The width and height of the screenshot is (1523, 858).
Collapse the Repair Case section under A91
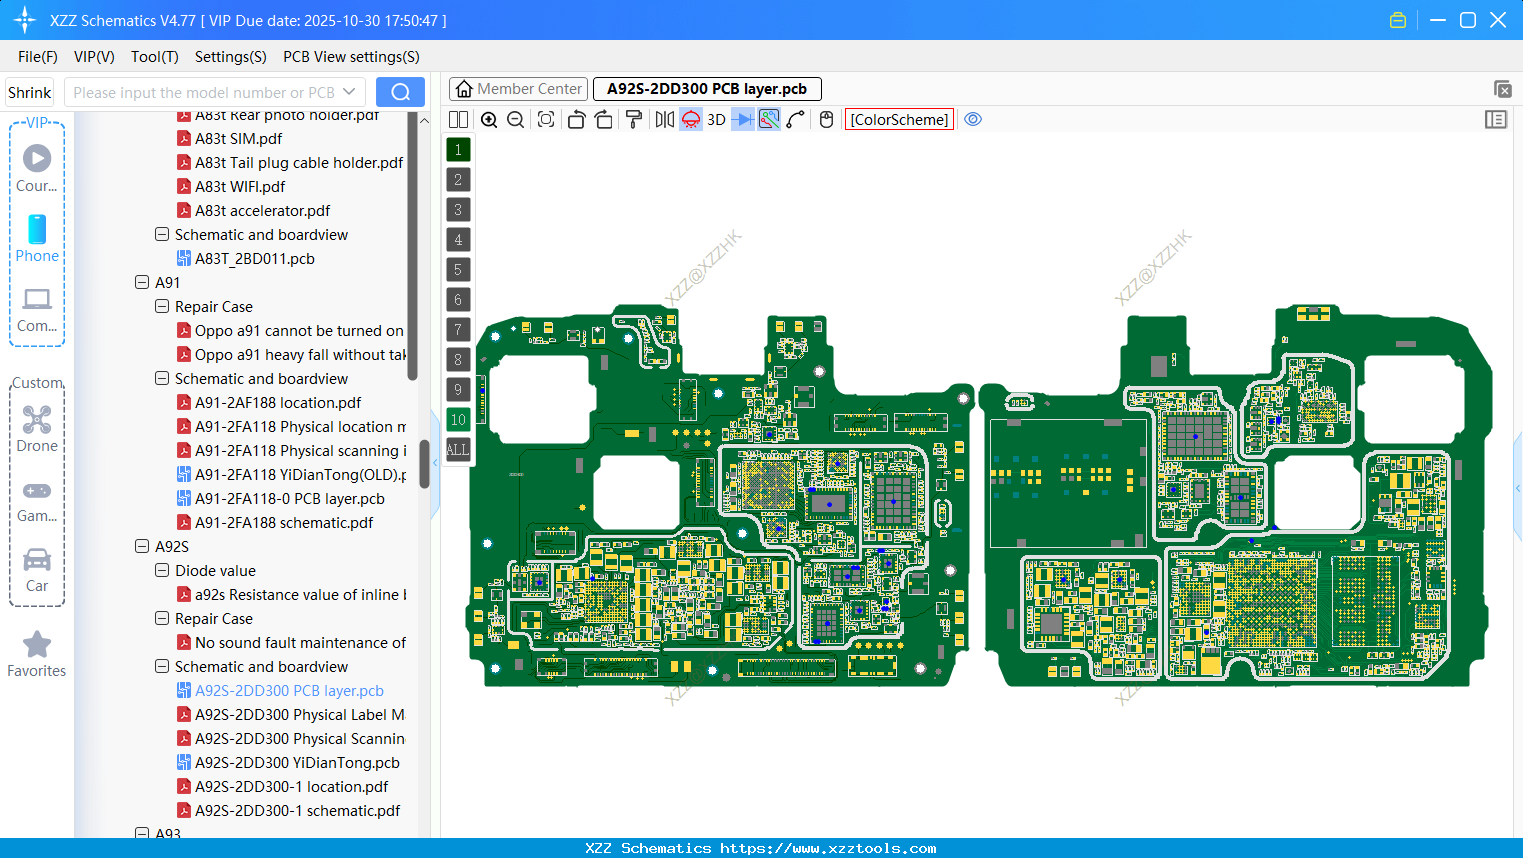[161, 306]
